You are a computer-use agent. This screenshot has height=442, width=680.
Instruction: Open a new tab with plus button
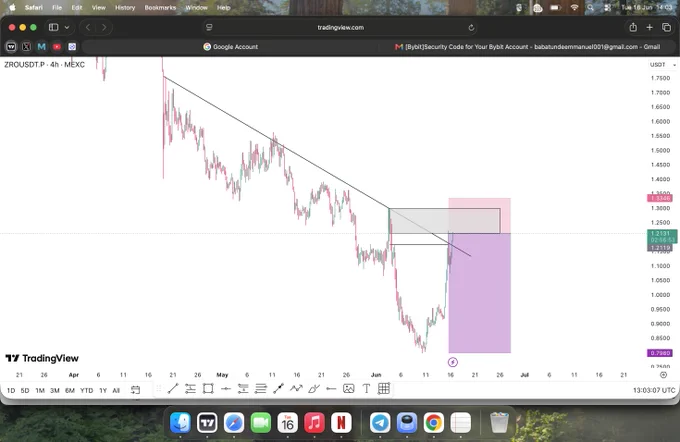(649, 27)
